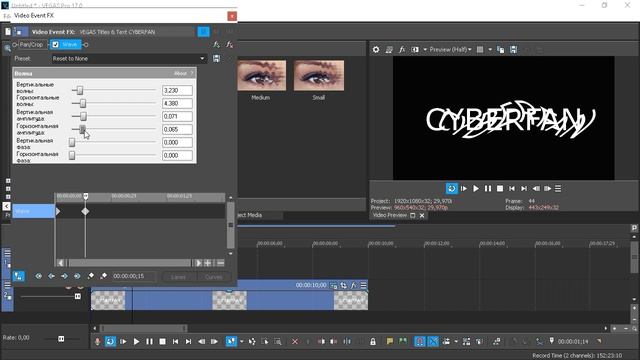The image size is (640, 360).
Task: Play the timeline from main transport
Action: click(x=136, y=342)
